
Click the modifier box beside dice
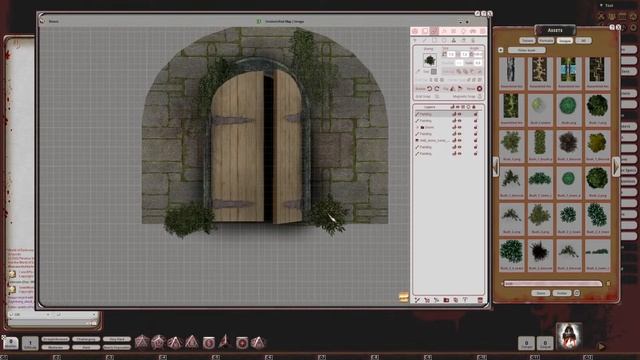[11, 343]
